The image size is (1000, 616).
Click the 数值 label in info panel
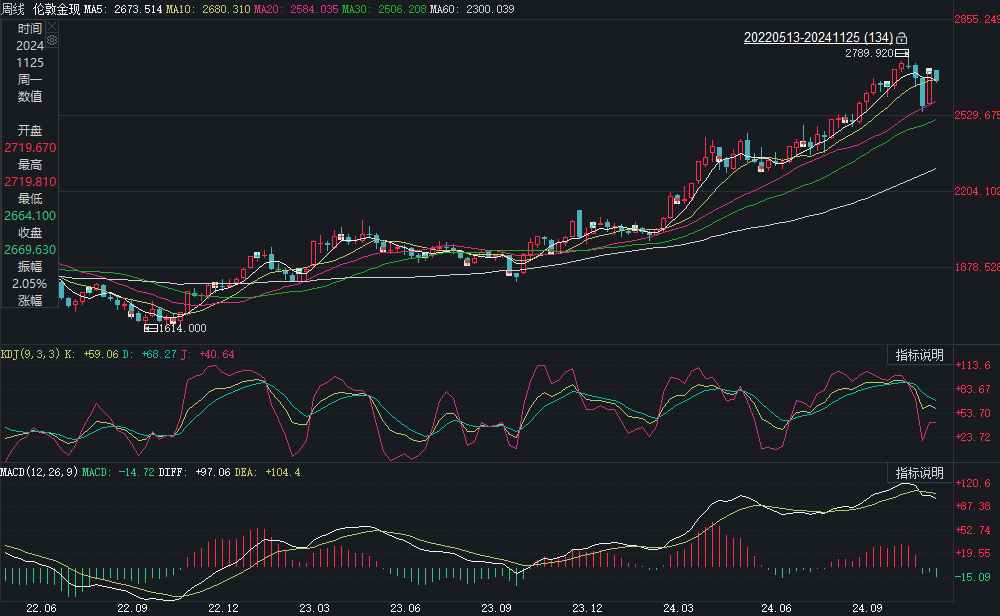(30, 96)
